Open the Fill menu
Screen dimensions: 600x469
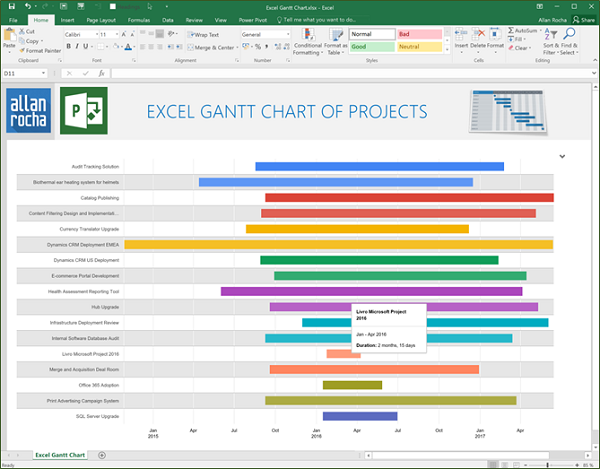(x=517, y=39)
